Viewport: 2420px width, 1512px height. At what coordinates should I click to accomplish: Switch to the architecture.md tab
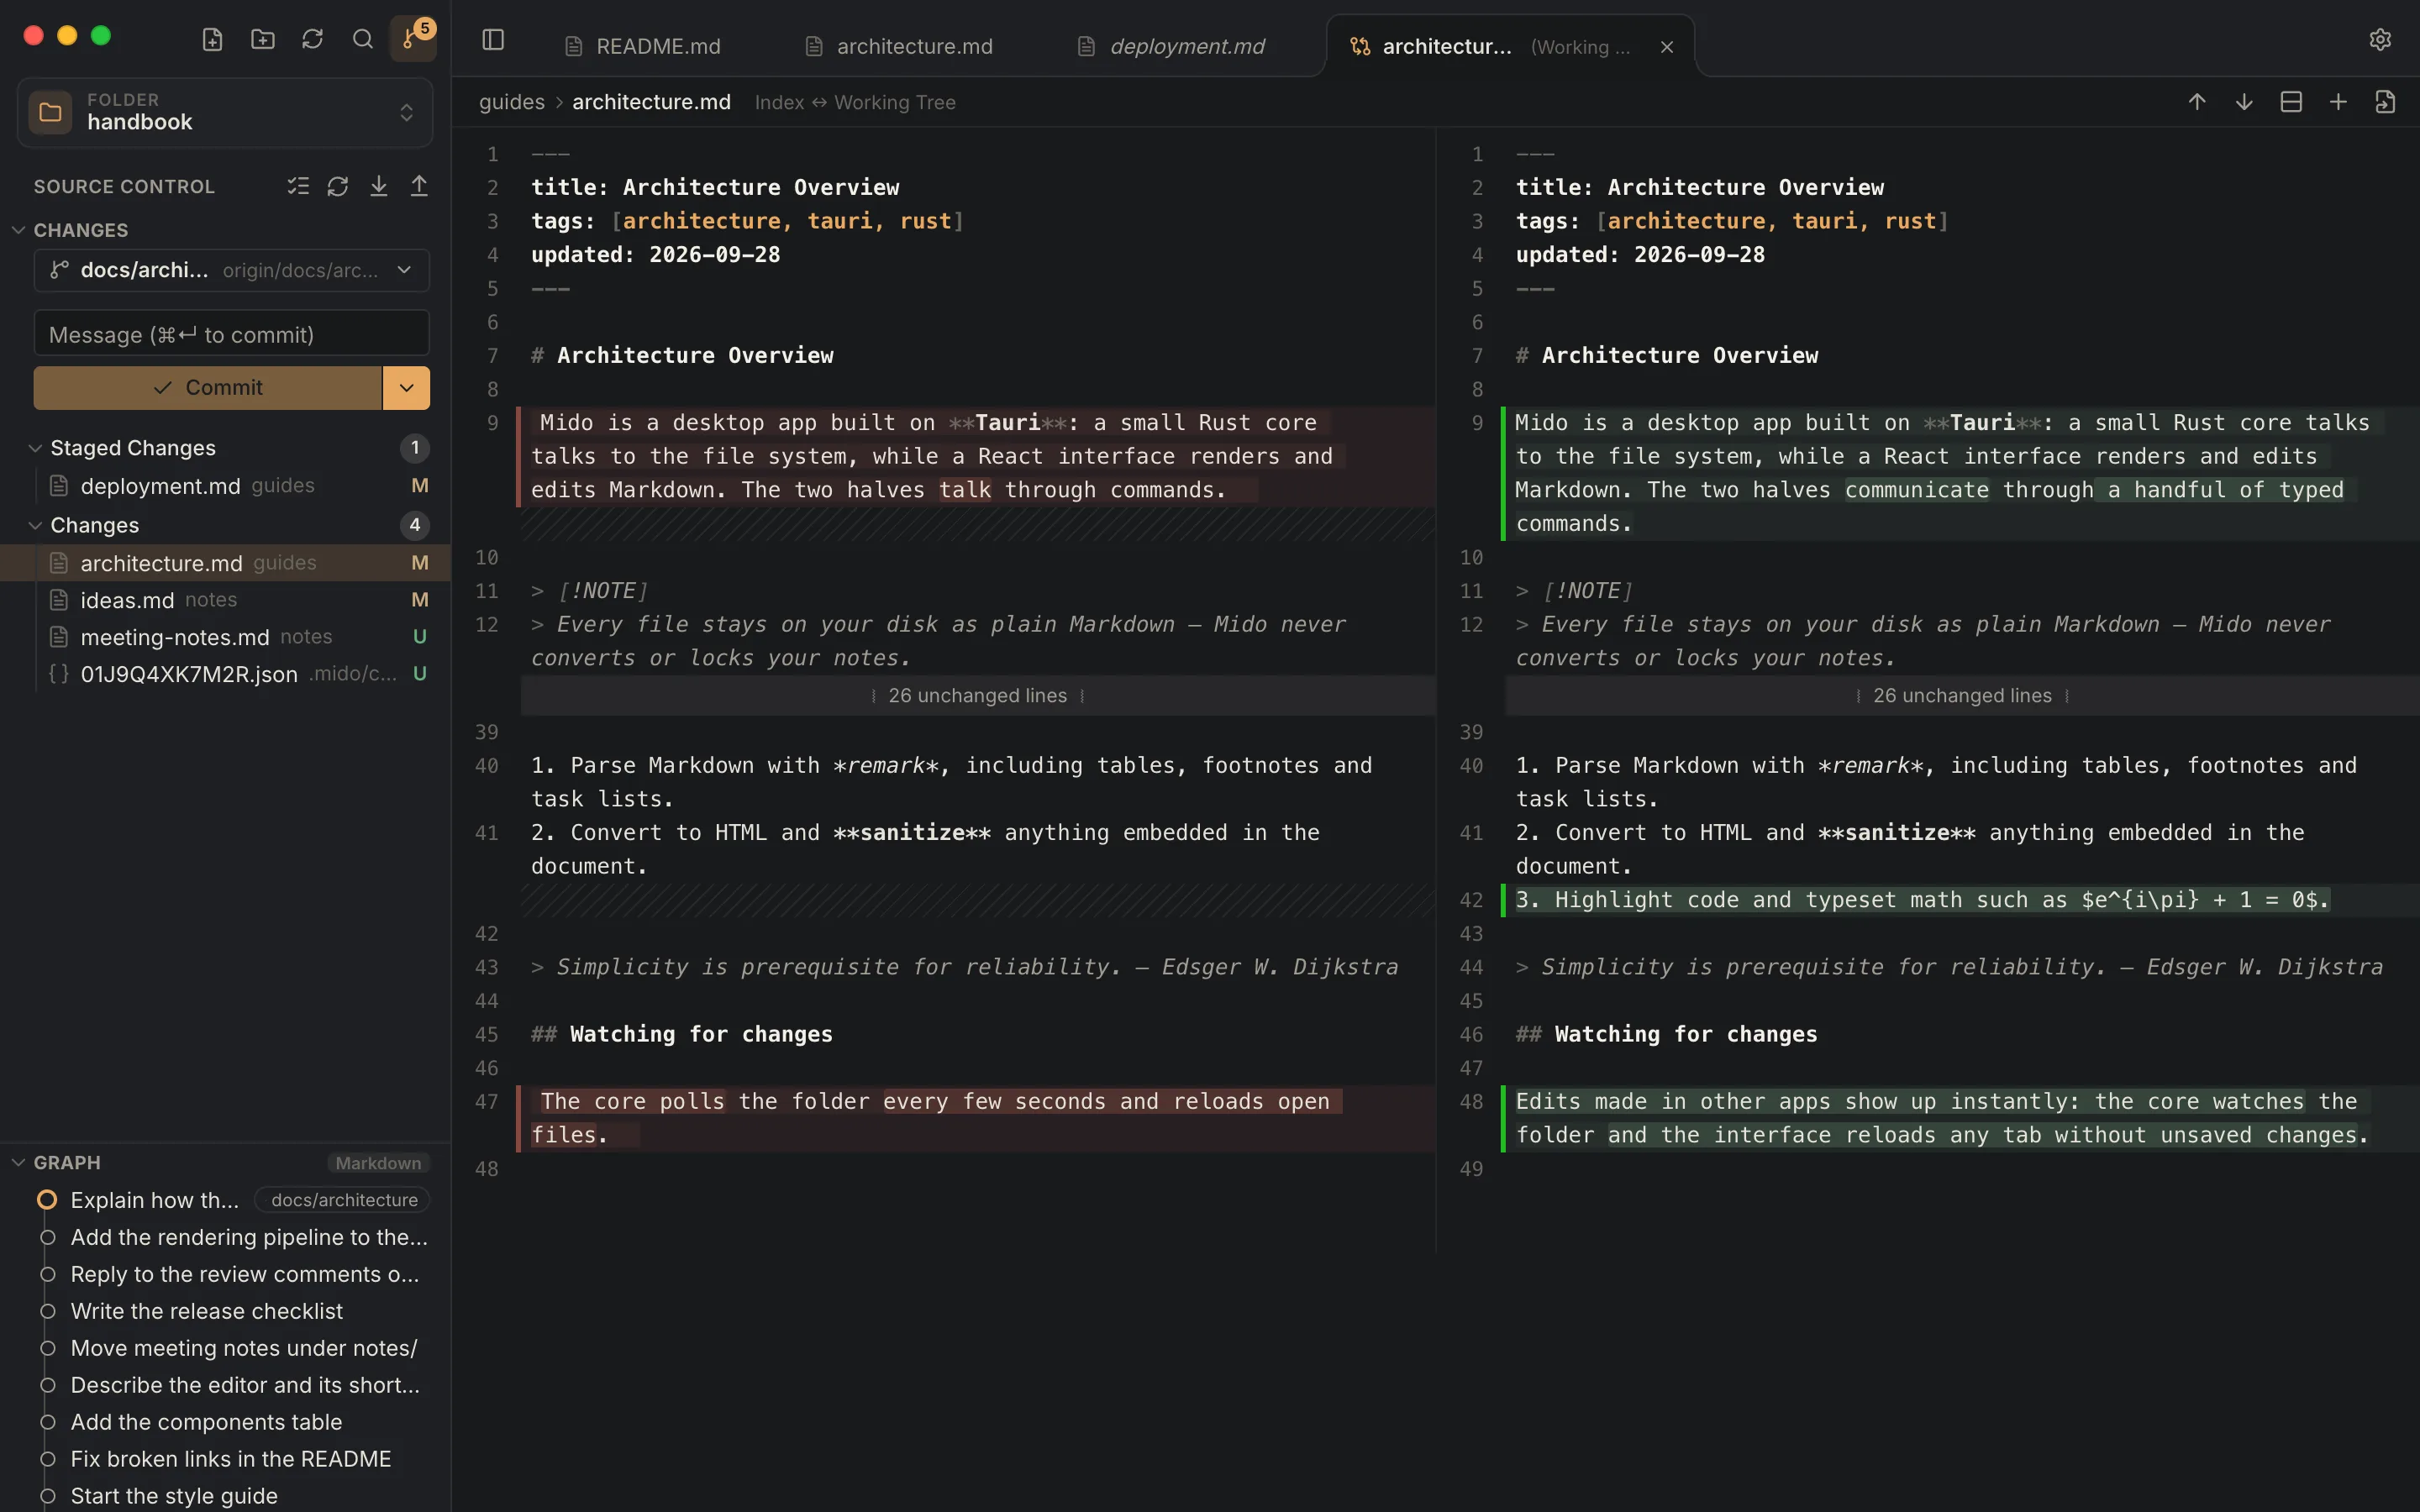899,47
